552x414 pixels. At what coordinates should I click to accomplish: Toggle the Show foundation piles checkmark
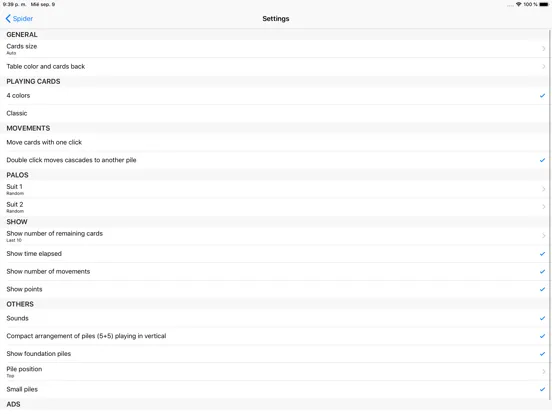point(542,354)
